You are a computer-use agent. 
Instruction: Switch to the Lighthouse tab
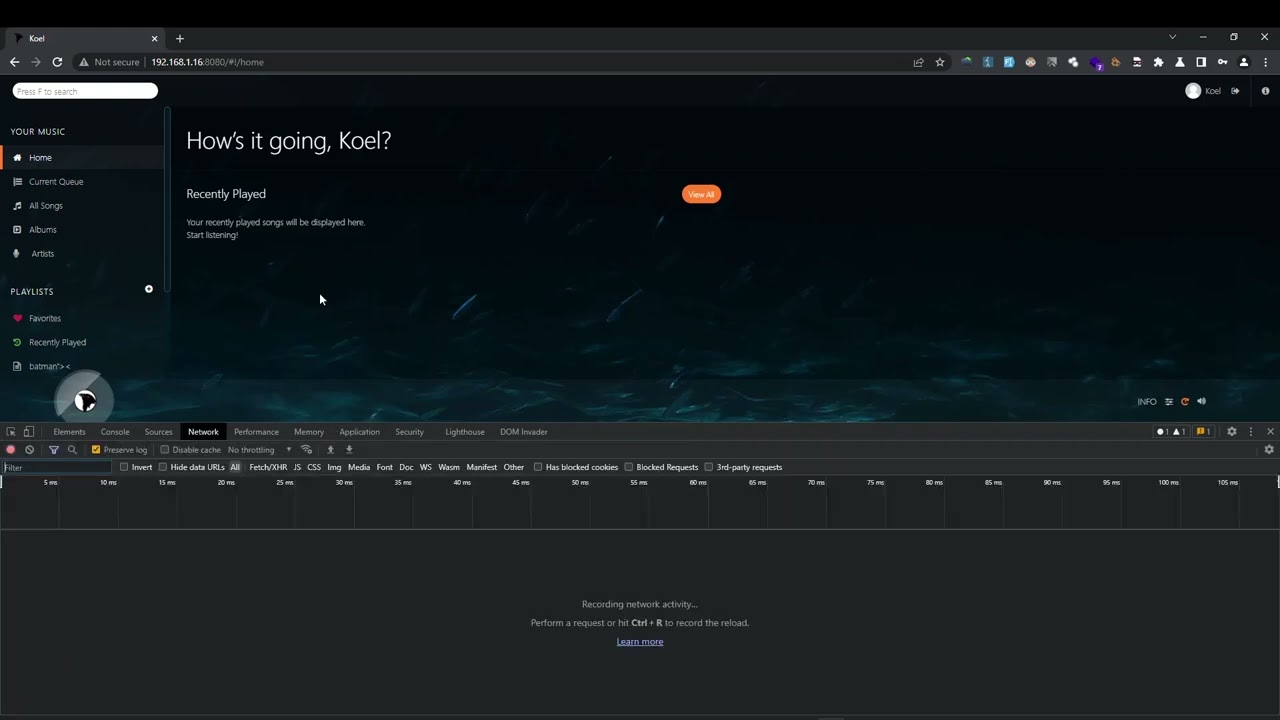pyautogui.click(x=465, y=432)
